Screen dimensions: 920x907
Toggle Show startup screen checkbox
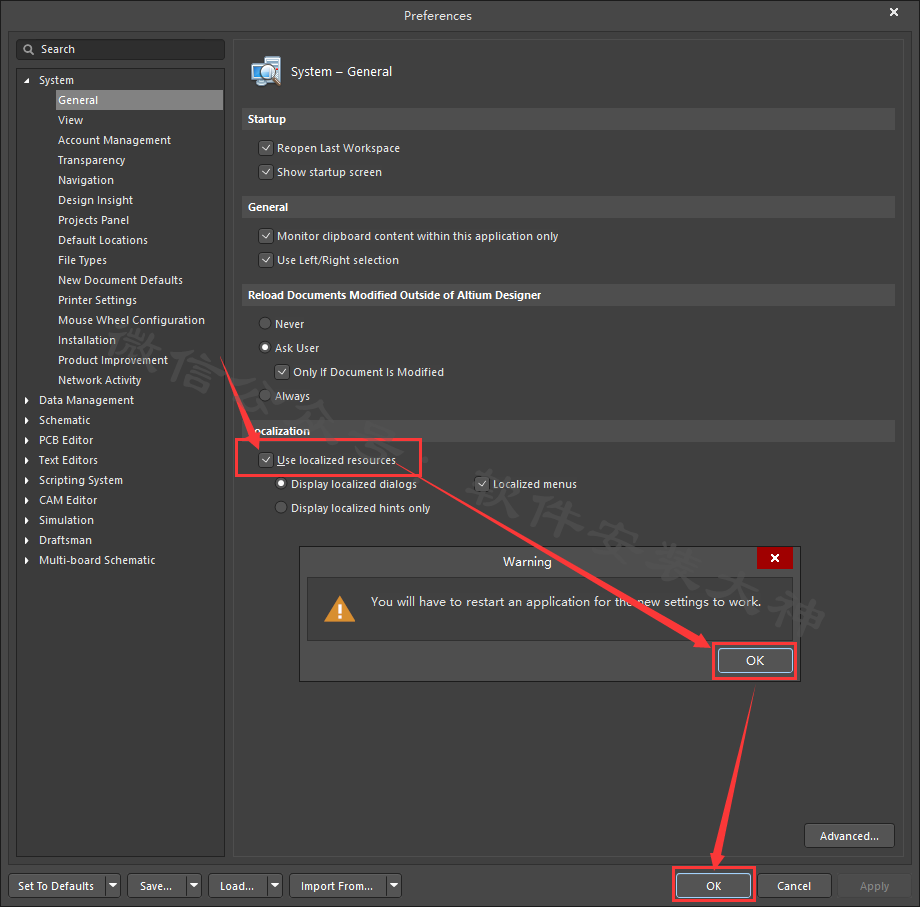pyautogui.click(x=266, y=172)
